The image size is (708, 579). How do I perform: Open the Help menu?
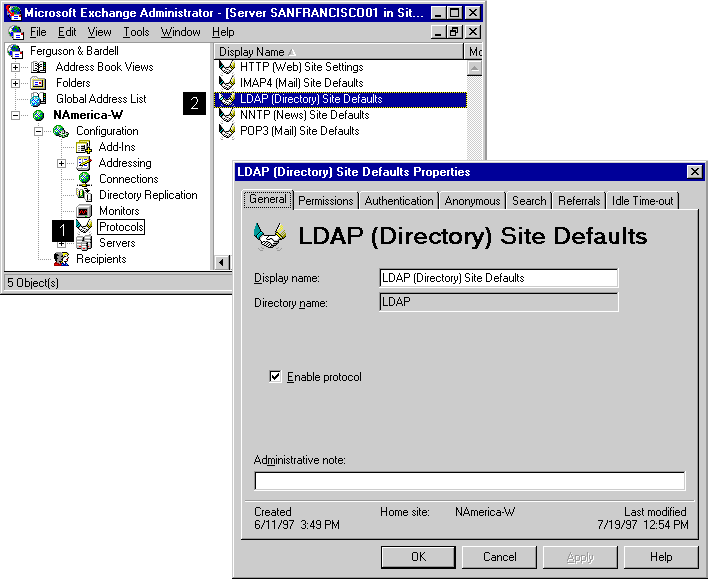click(x=223, y=33)
